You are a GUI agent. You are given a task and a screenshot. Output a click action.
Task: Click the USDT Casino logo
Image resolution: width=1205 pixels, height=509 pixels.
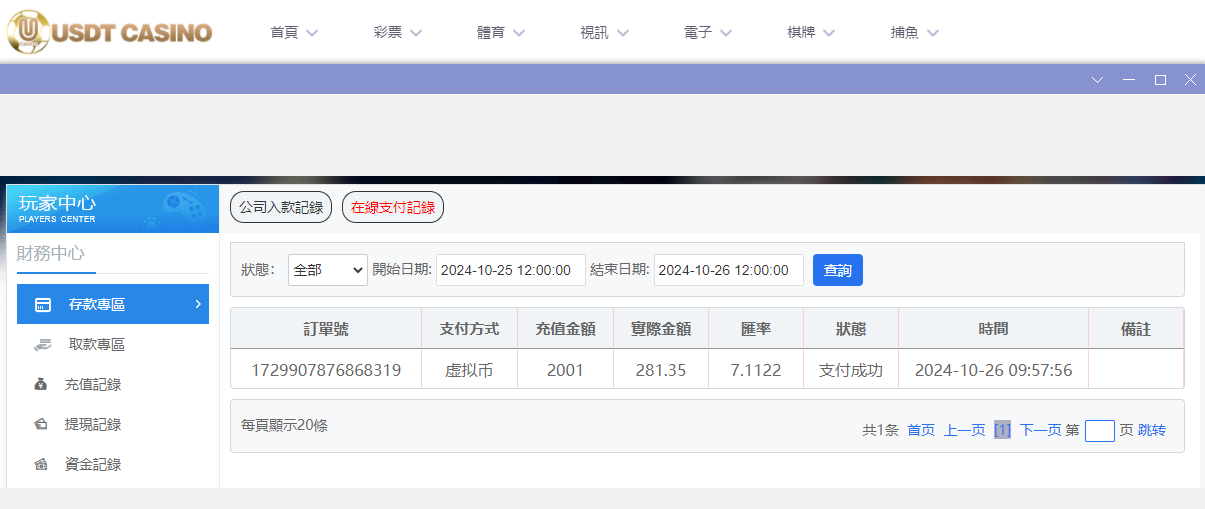pos(110,32)
